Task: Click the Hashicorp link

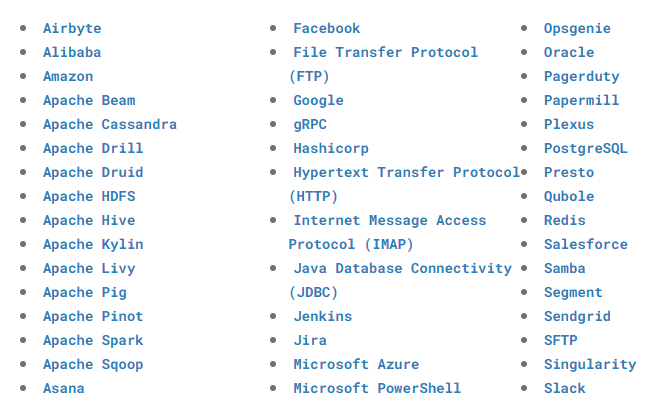Action: [331, 148]
